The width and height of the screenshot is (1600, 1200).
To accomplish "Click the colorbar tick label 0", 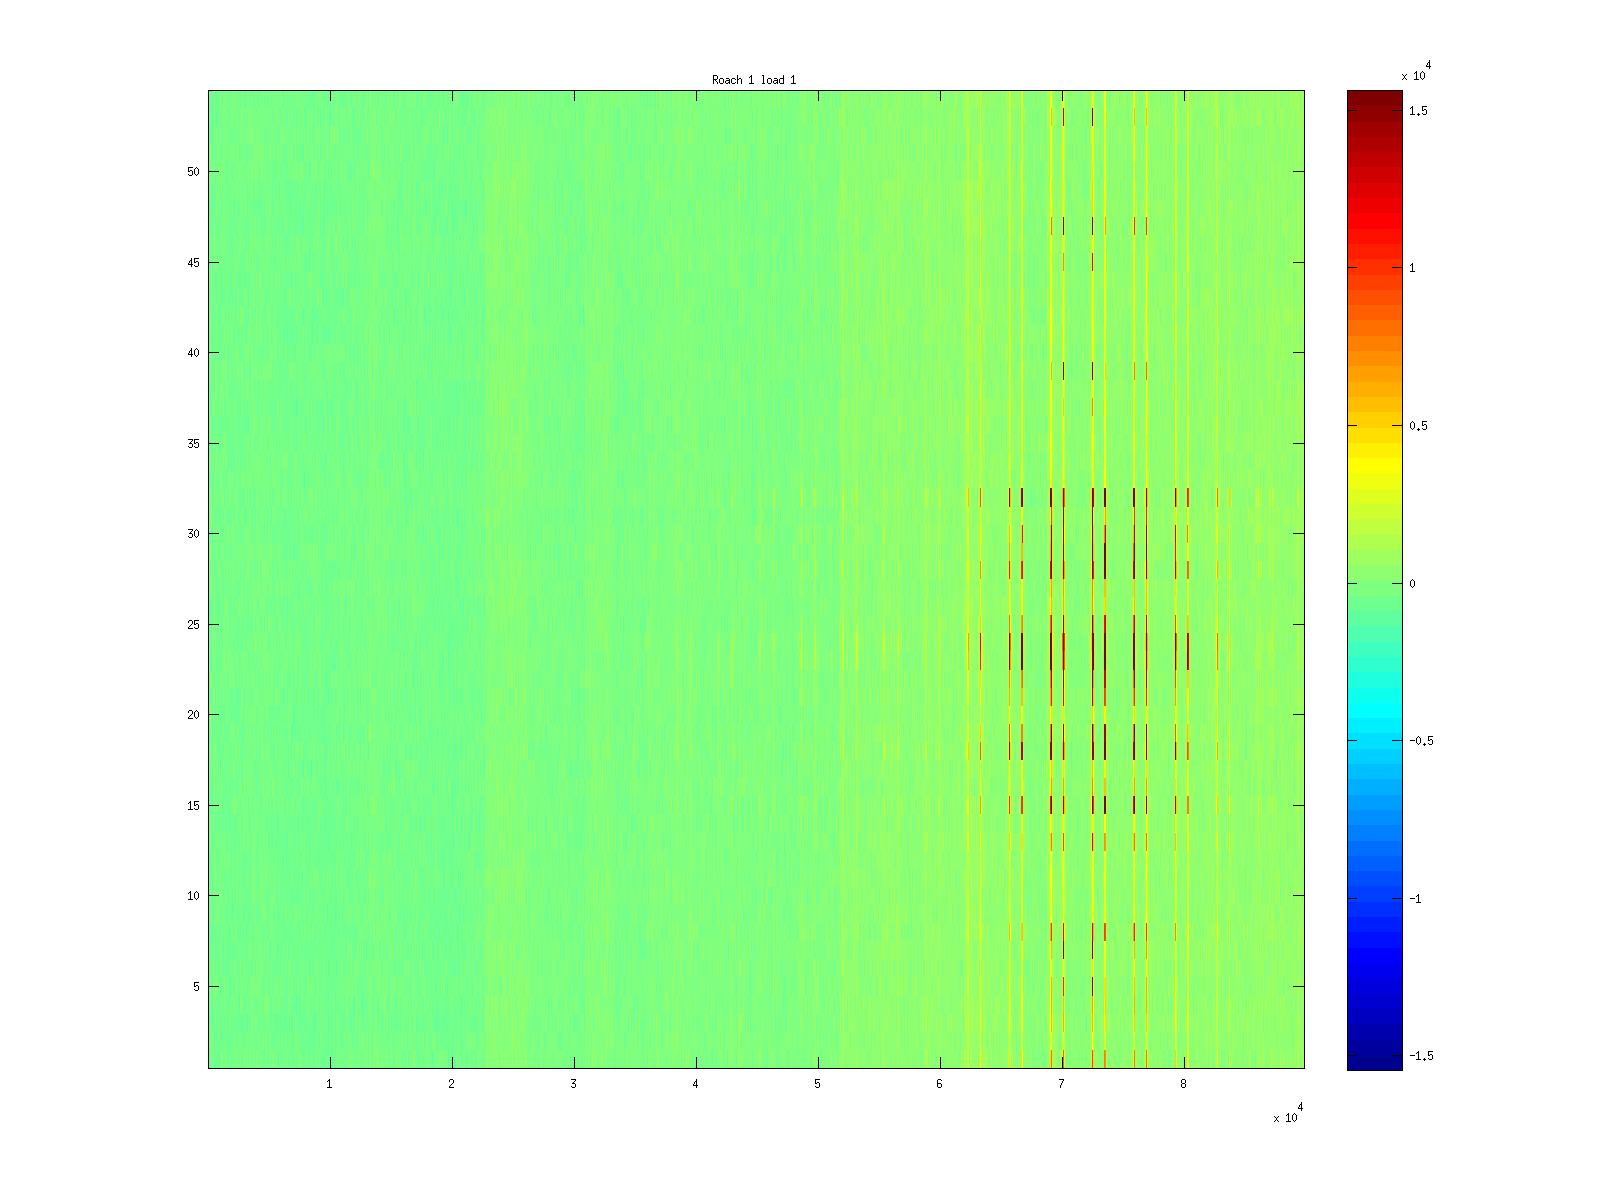I will coord(1412,584).
